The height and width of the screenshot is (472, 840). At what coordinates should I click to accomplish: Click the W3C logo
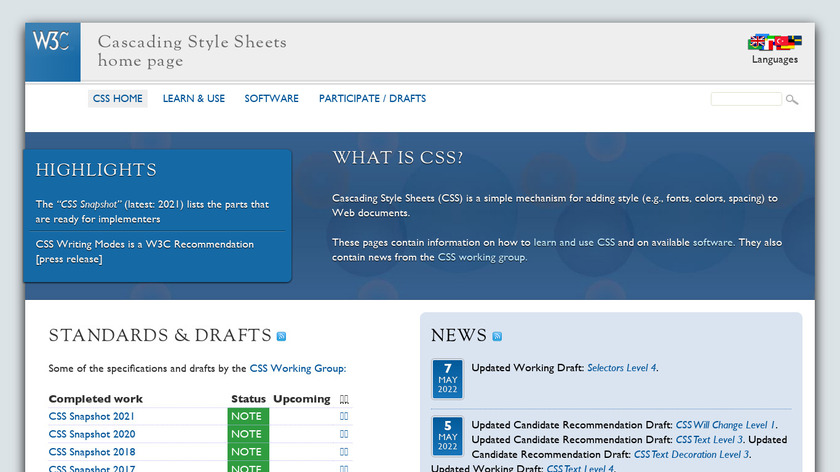52,51
